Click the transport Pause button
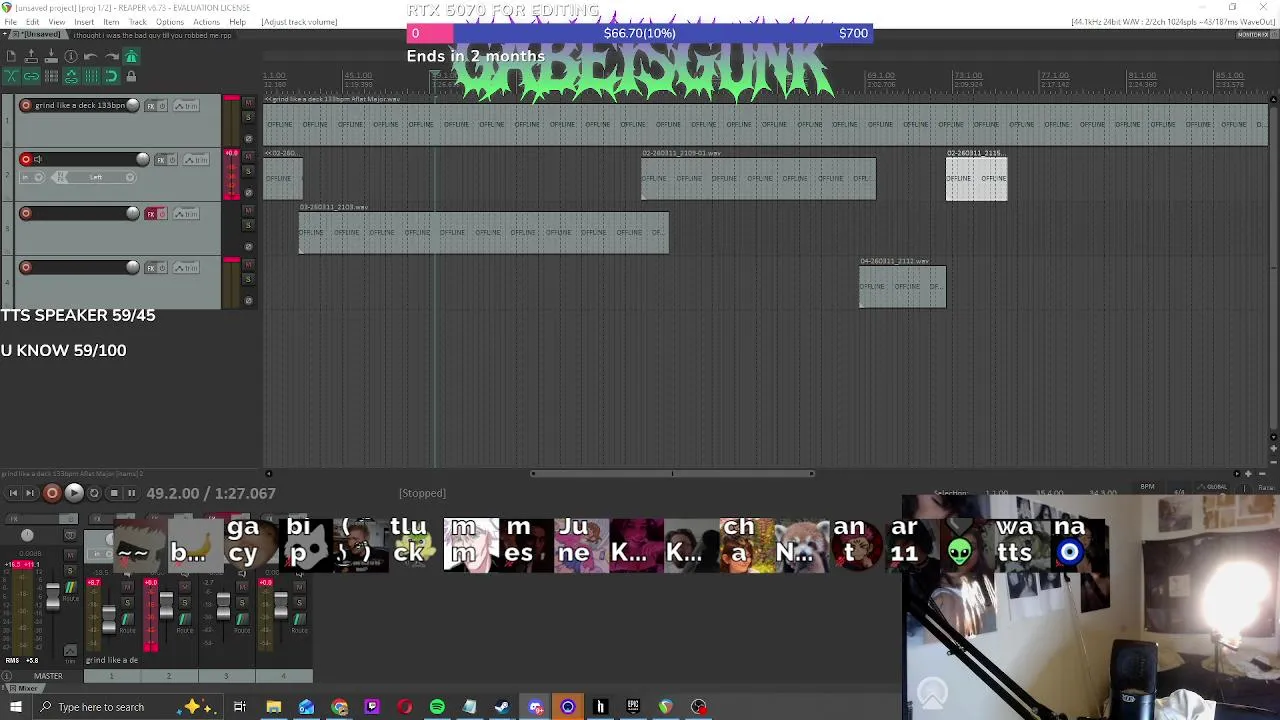Viewport: 1280px width, 720px height. click(x=131, y=493)
